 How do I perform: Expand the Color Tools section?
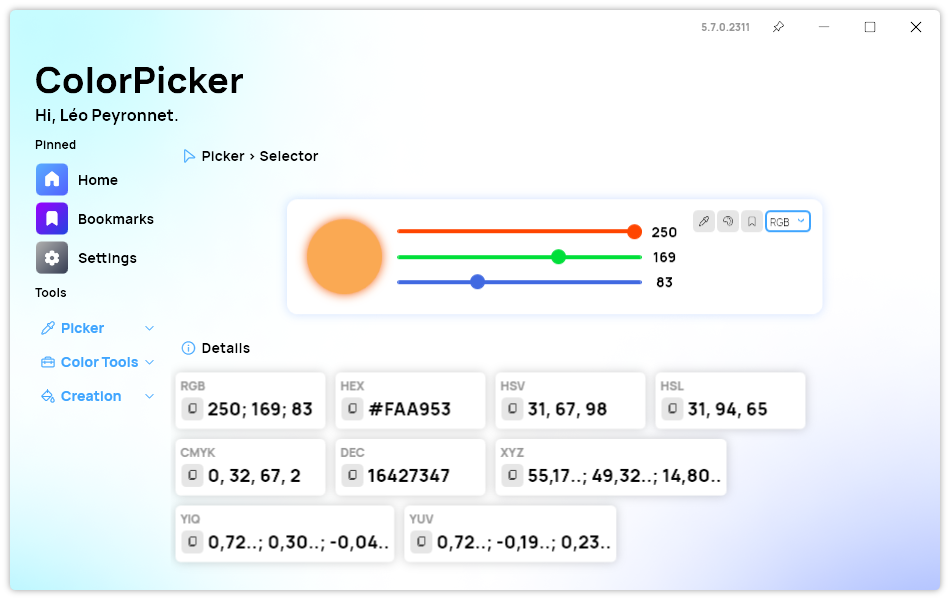click(149, 362)
